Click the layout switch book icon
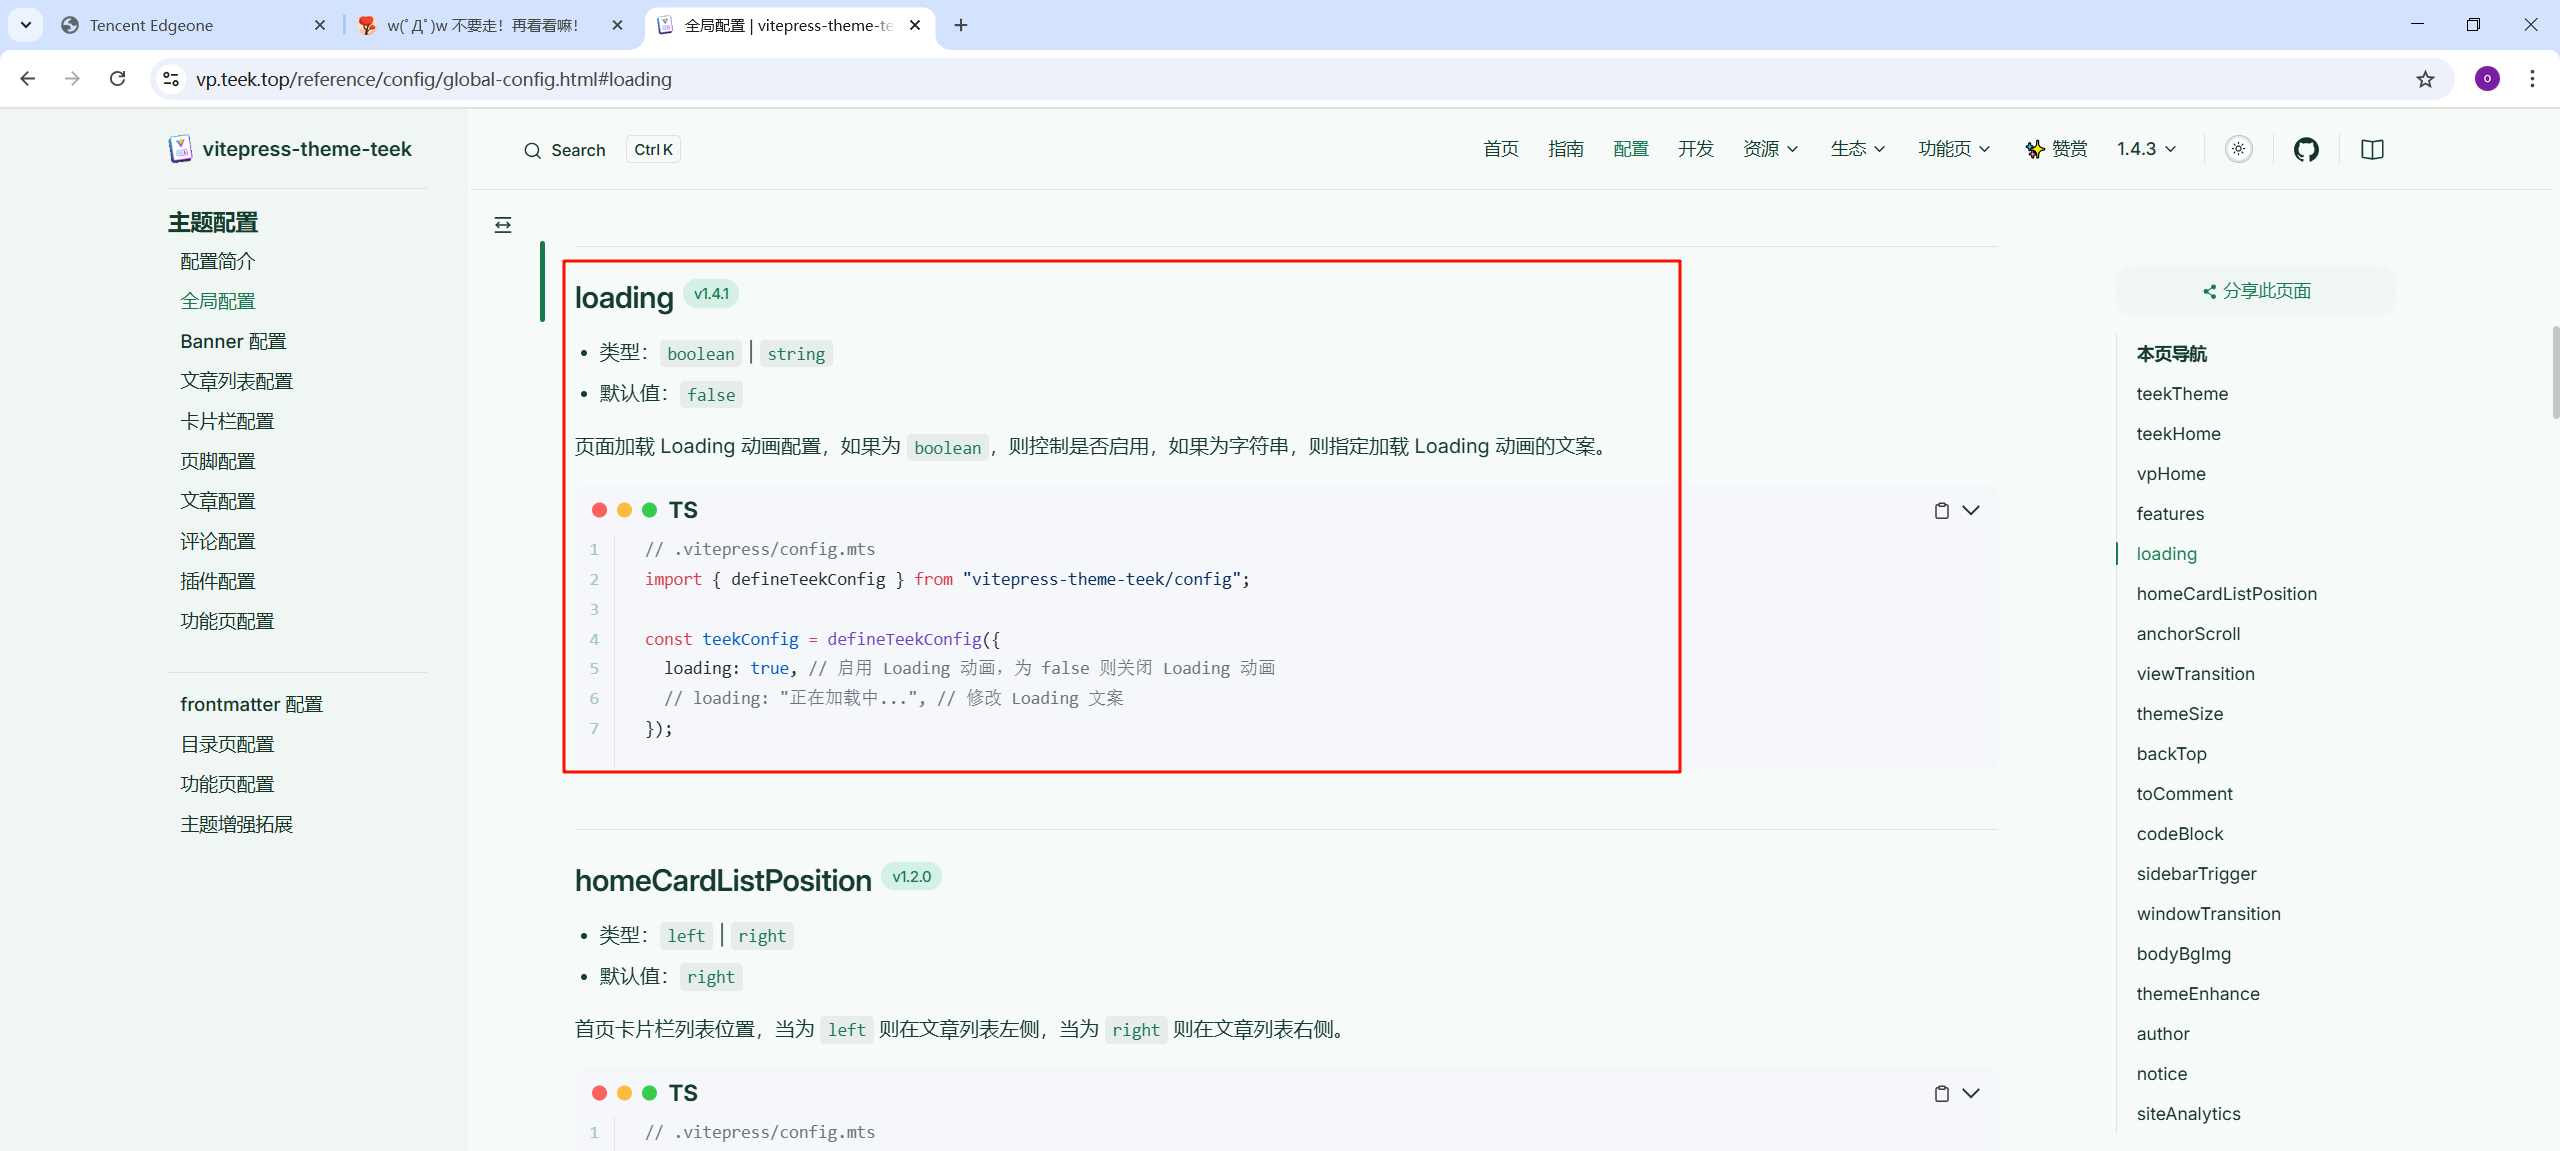The image size is (2560, 1151). [x=2372, y=149]
